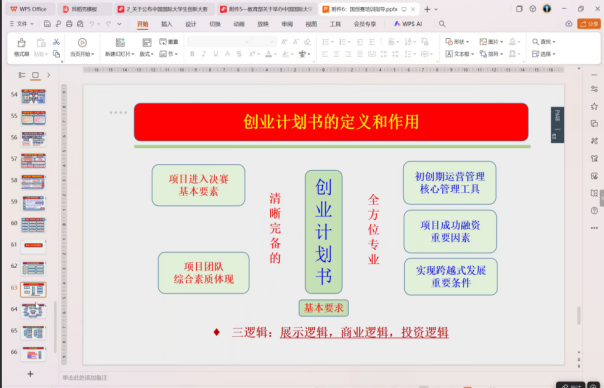
Task: Click the orange 分享 share button
Action: pyautogui.click(x=589, y=24)
